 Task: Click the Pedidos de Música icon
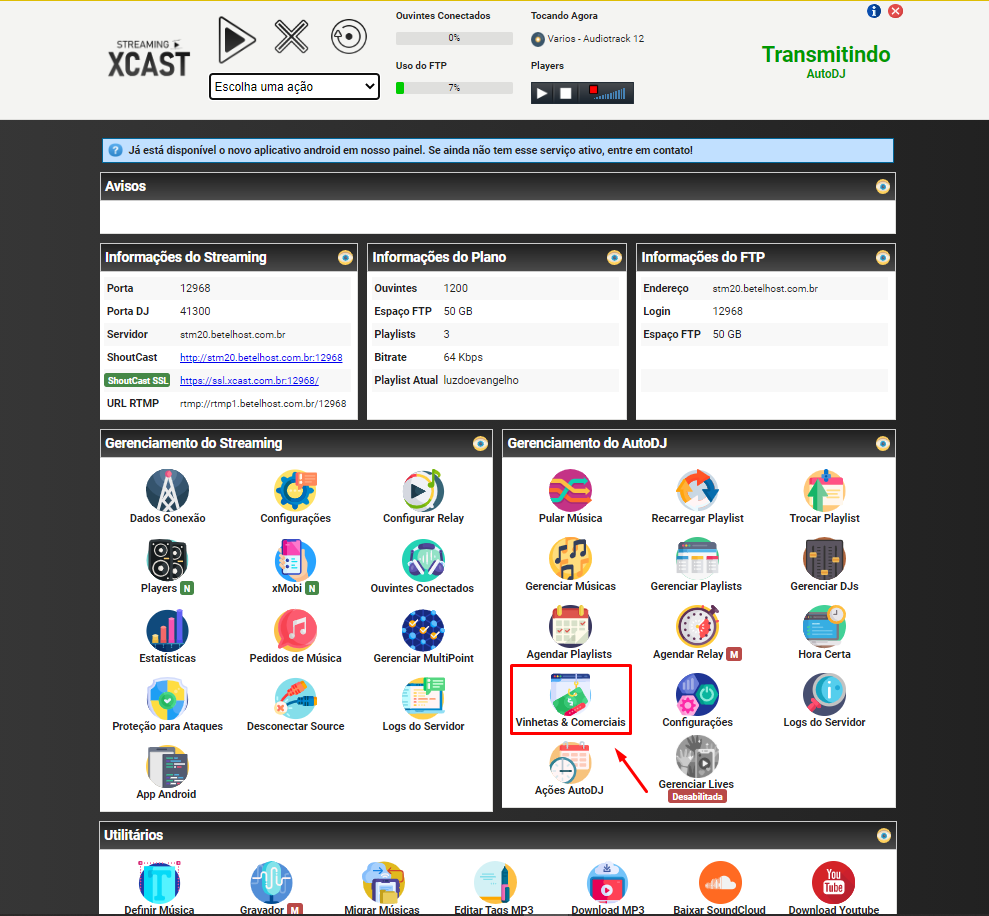[295, 632]
